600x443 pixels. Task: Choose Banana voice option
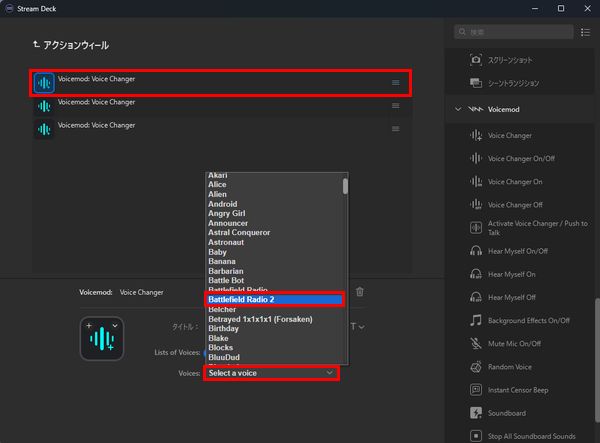coord(222,261)
